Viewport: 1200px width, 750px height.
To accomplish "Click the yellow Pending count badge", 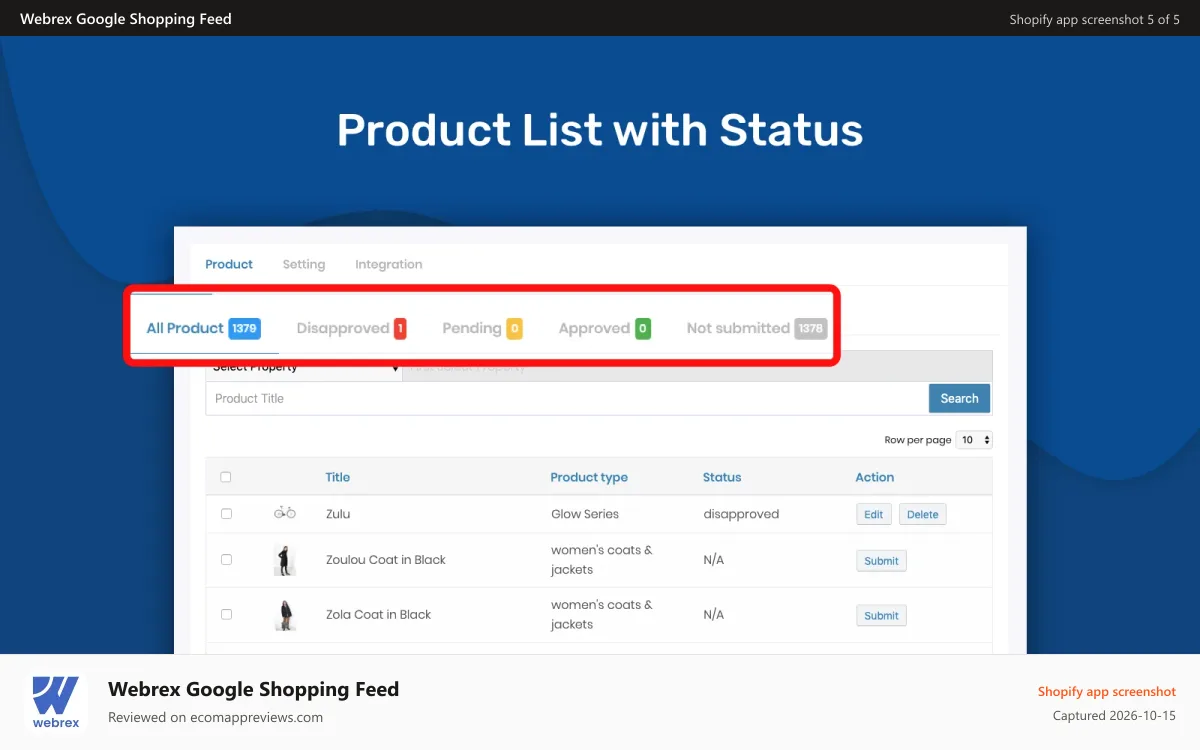I will point(514,328).
